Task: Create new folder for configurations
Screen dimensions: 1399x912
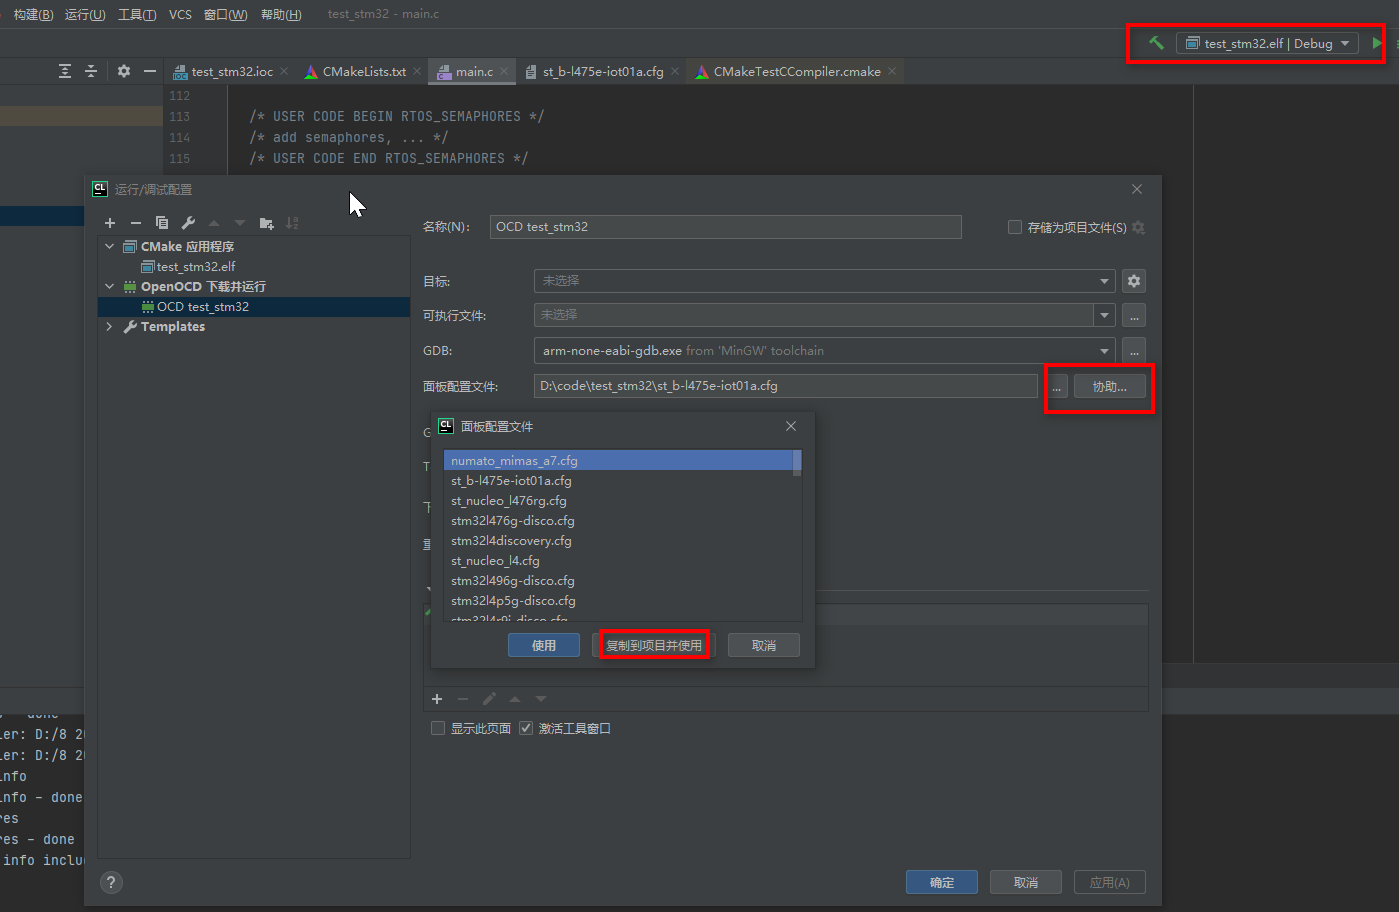Action: (266, 223)
